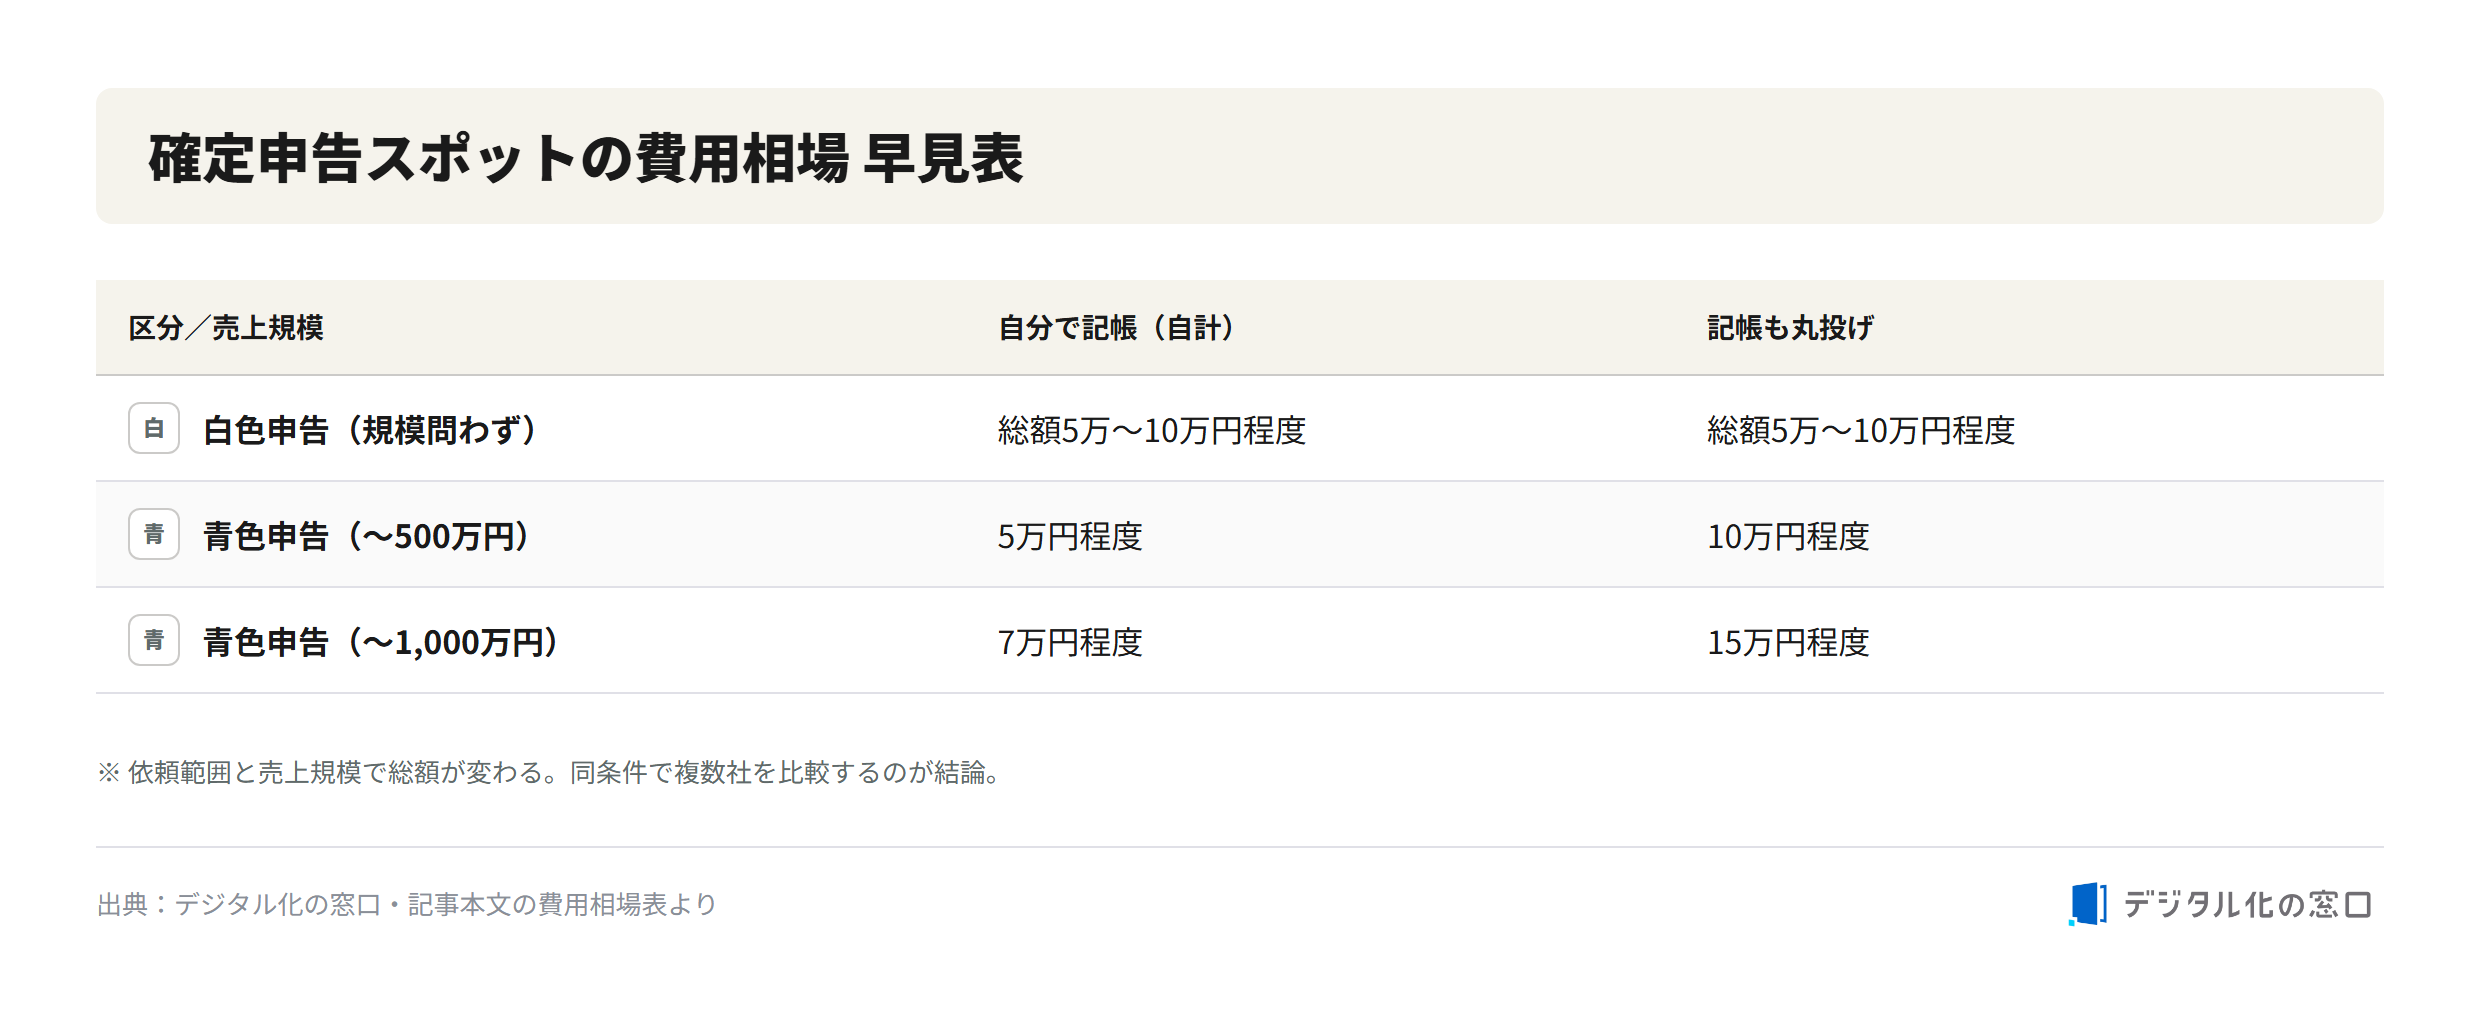Click the 15万円程度 cell

pos(1788,643)
